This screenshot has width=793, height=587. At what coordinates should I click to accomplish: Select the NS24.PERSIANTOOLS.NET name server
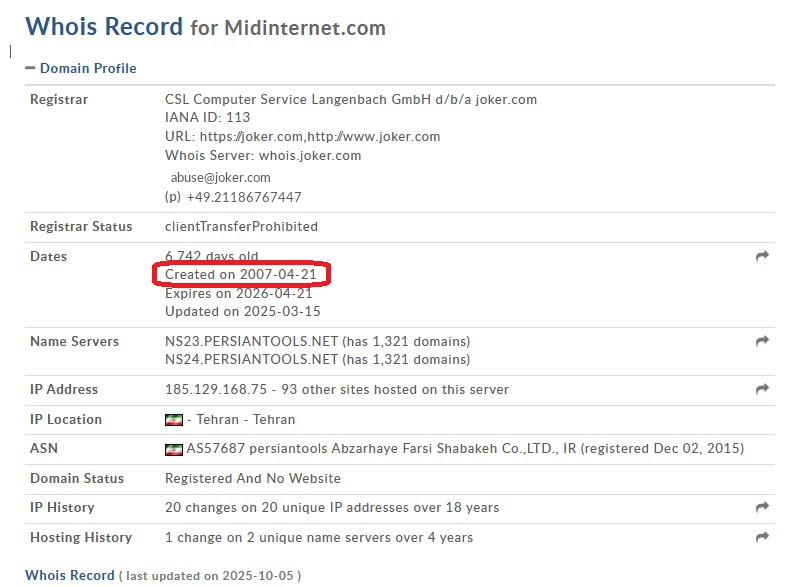click(x=251, y=359)
